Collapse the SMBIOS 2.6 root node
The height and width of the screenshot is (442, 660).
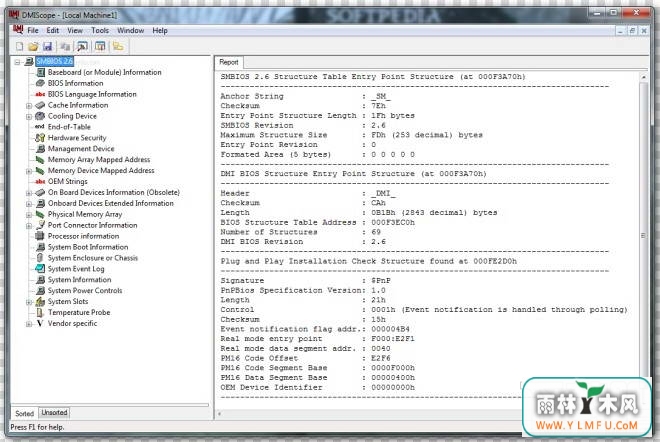[17, 62]
